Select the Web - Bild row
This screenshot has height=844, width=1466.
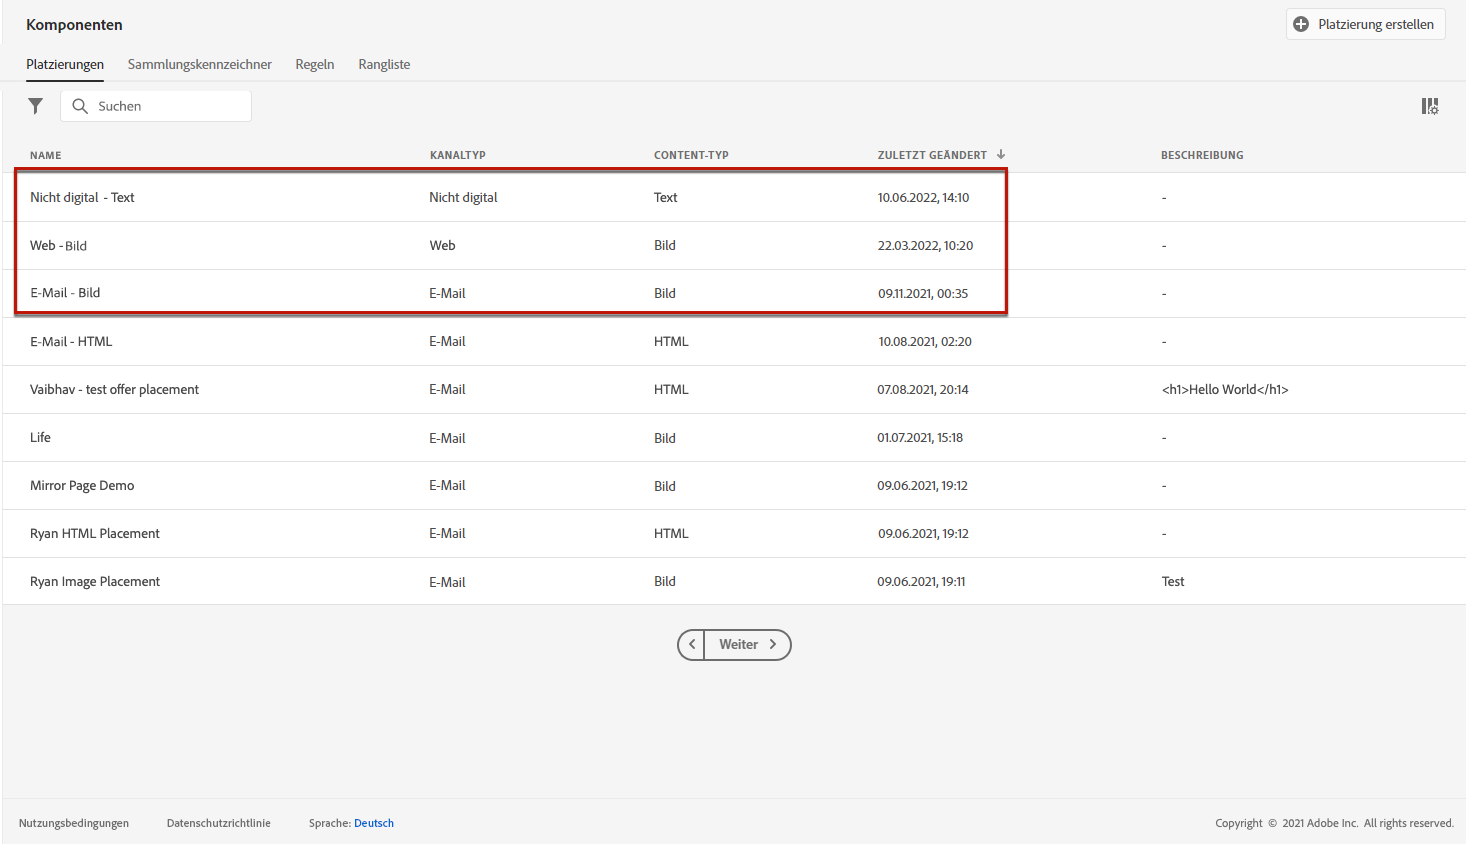coord(734,245)
